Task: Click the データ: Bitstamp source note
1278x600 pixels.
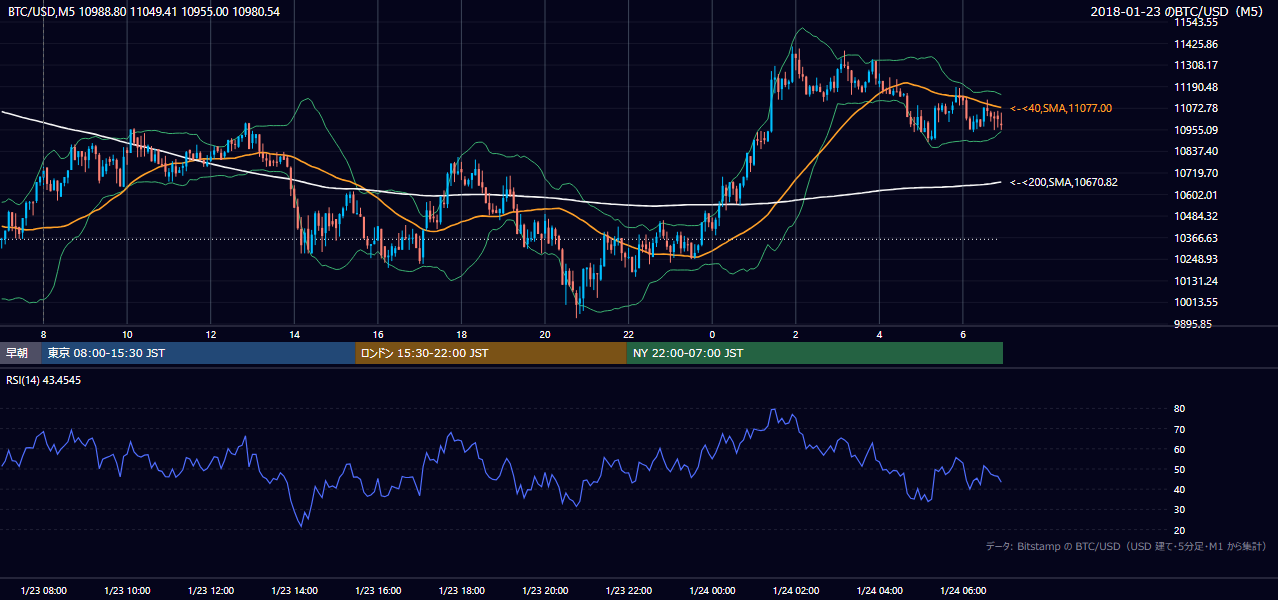Action: click(1127, 546)
